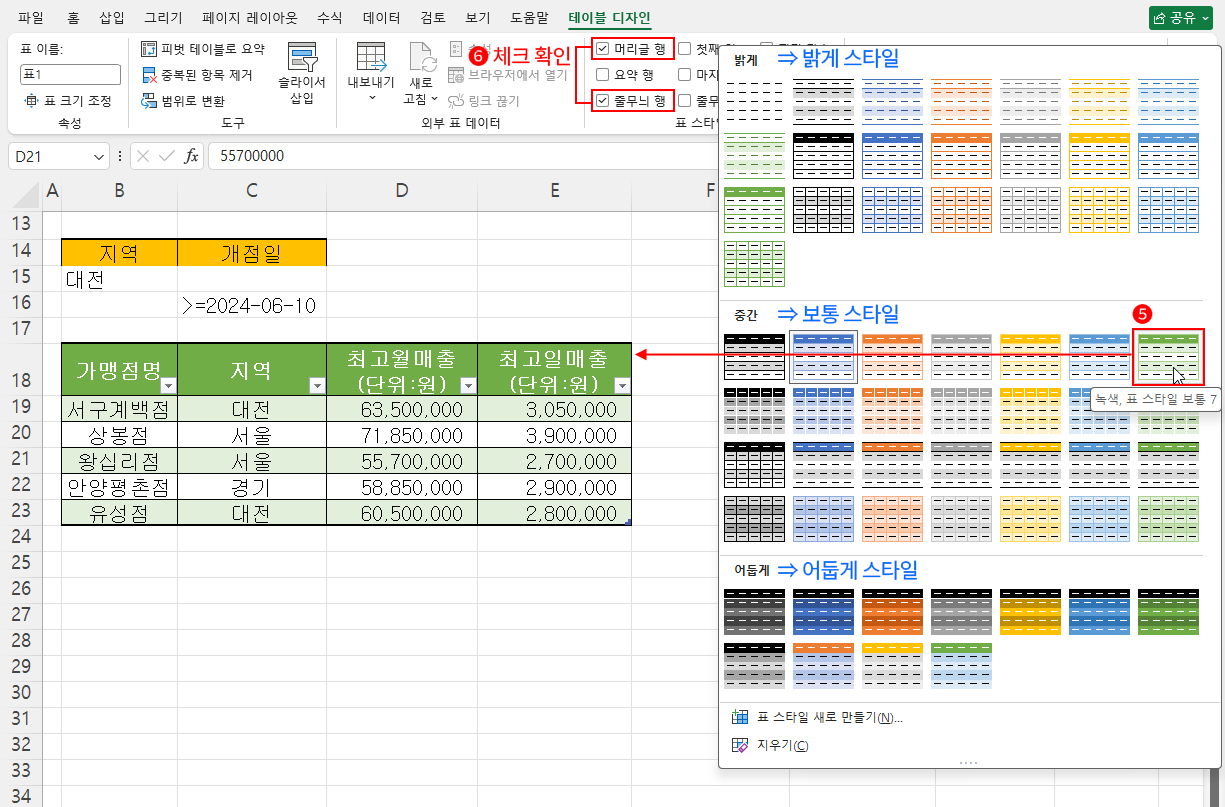The image size is (1225, 807).
Task: Click 지우기(C) text in gallery
Action: tap(783, 746)
